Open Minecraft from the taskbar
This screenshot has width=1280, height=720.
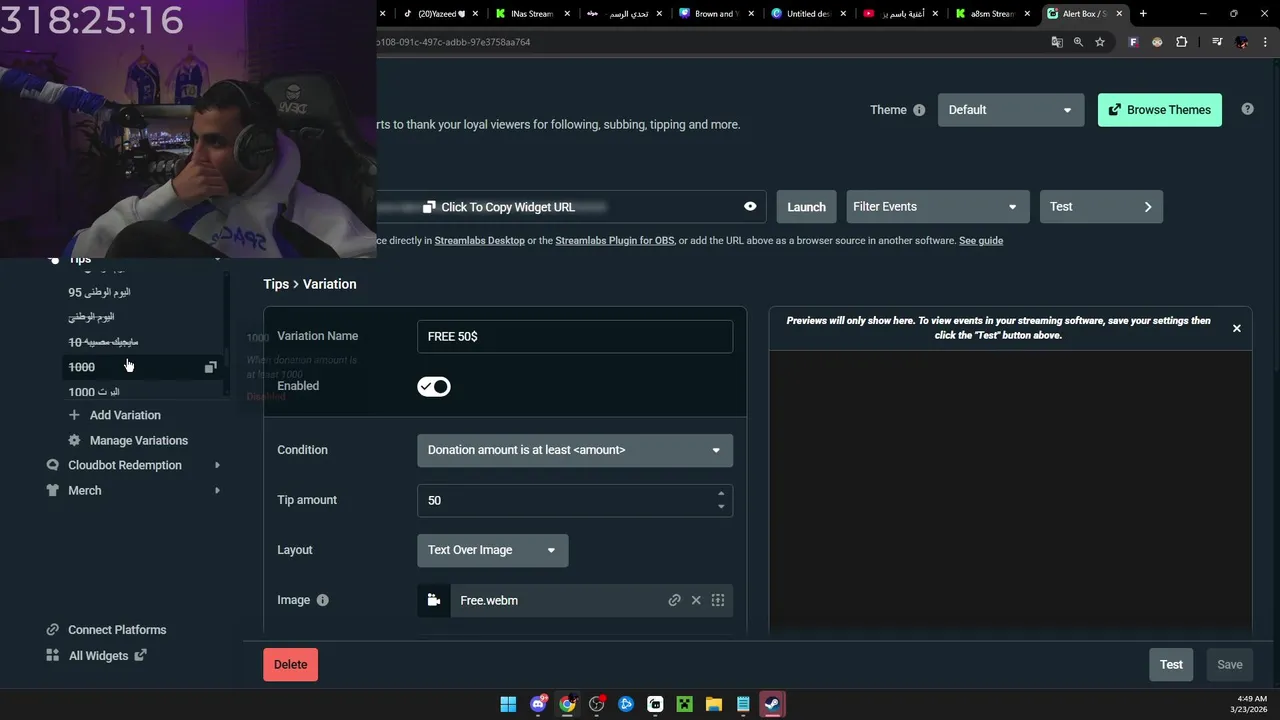point(684,704)
